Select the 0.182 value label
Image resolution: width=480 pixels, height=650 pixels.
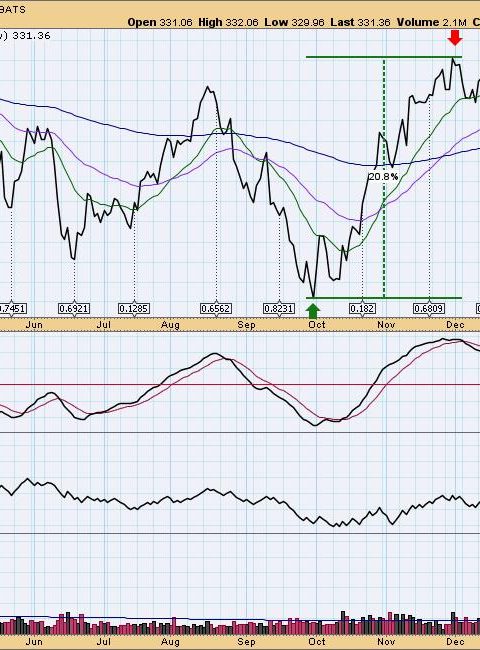362,309
